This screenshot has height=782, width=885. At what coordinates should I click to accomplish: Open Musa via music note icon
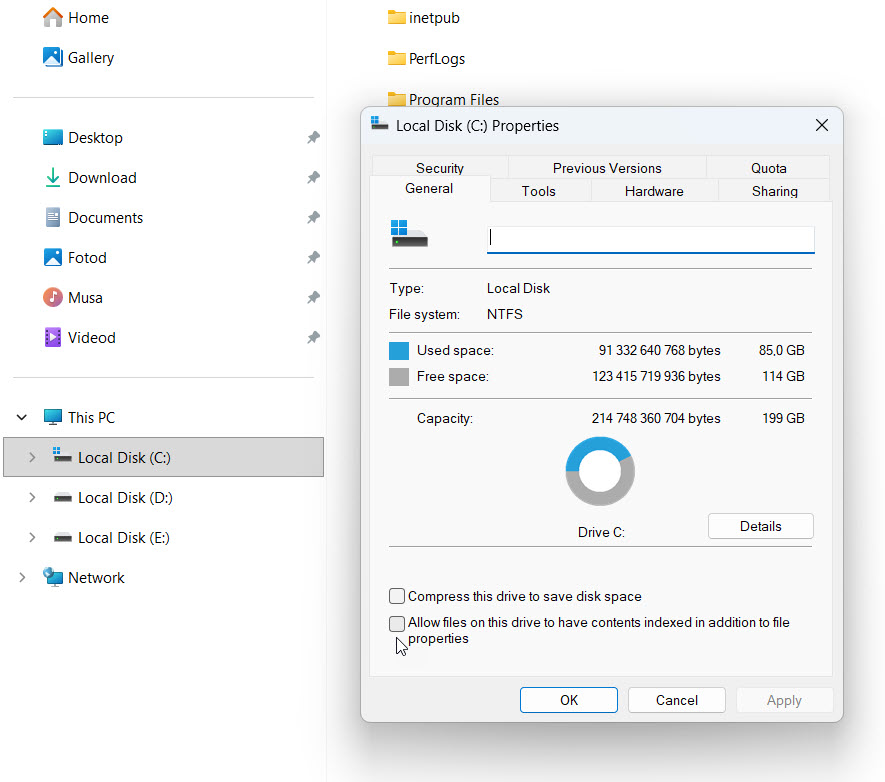(x=53, y=297)
